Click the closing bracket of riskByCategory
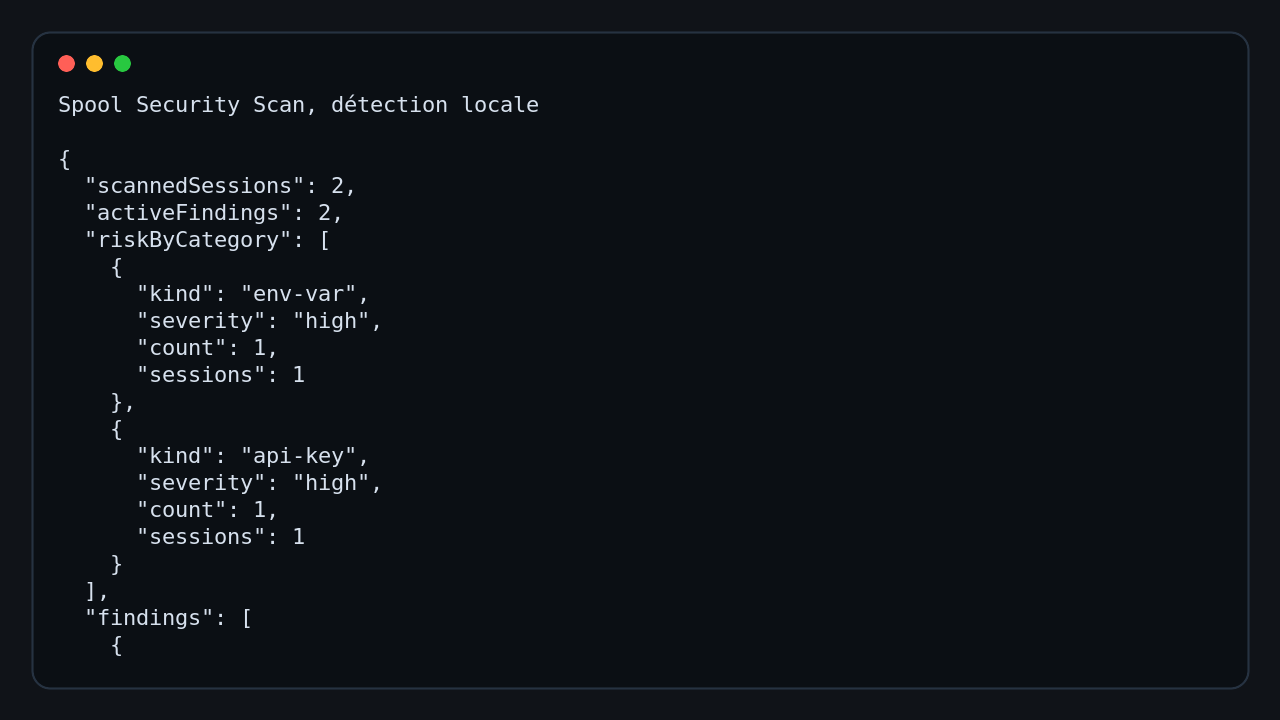Image resolution: width=1280 pixels, height=720 pixels. tap(90, 591)
